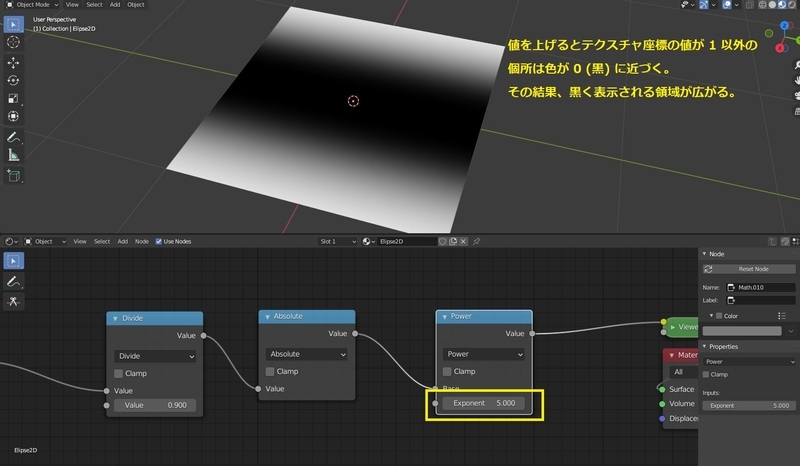
Task: Click the Exponent 5.000 field on Power node
Action: [483, 403]
